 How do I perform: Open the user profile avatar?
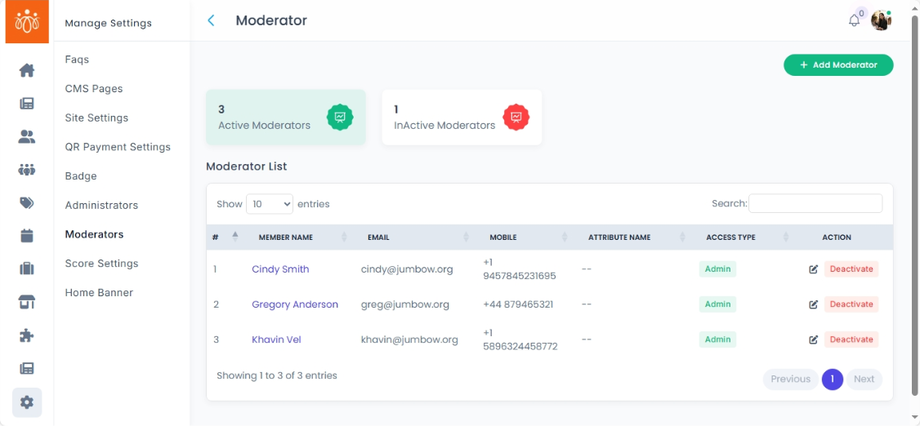pyautogui.click(x=881, y=20)
